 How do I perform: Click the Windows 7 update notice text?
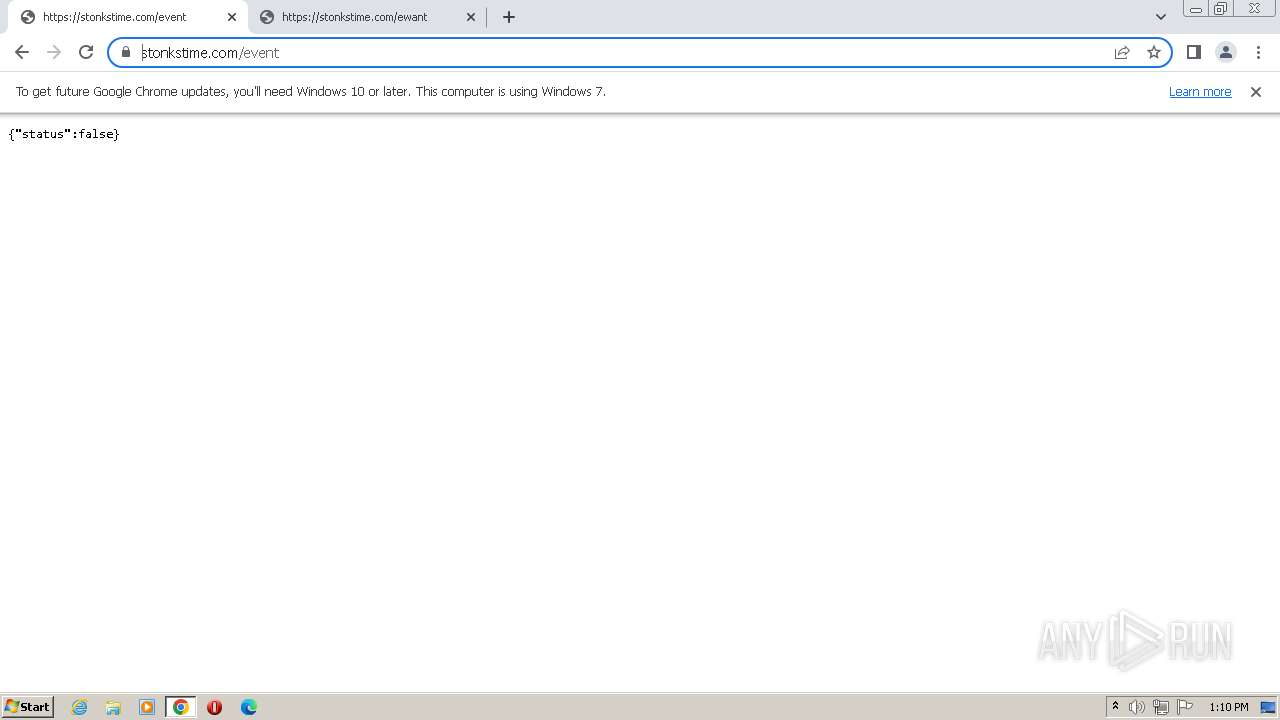tap(310, 91)
